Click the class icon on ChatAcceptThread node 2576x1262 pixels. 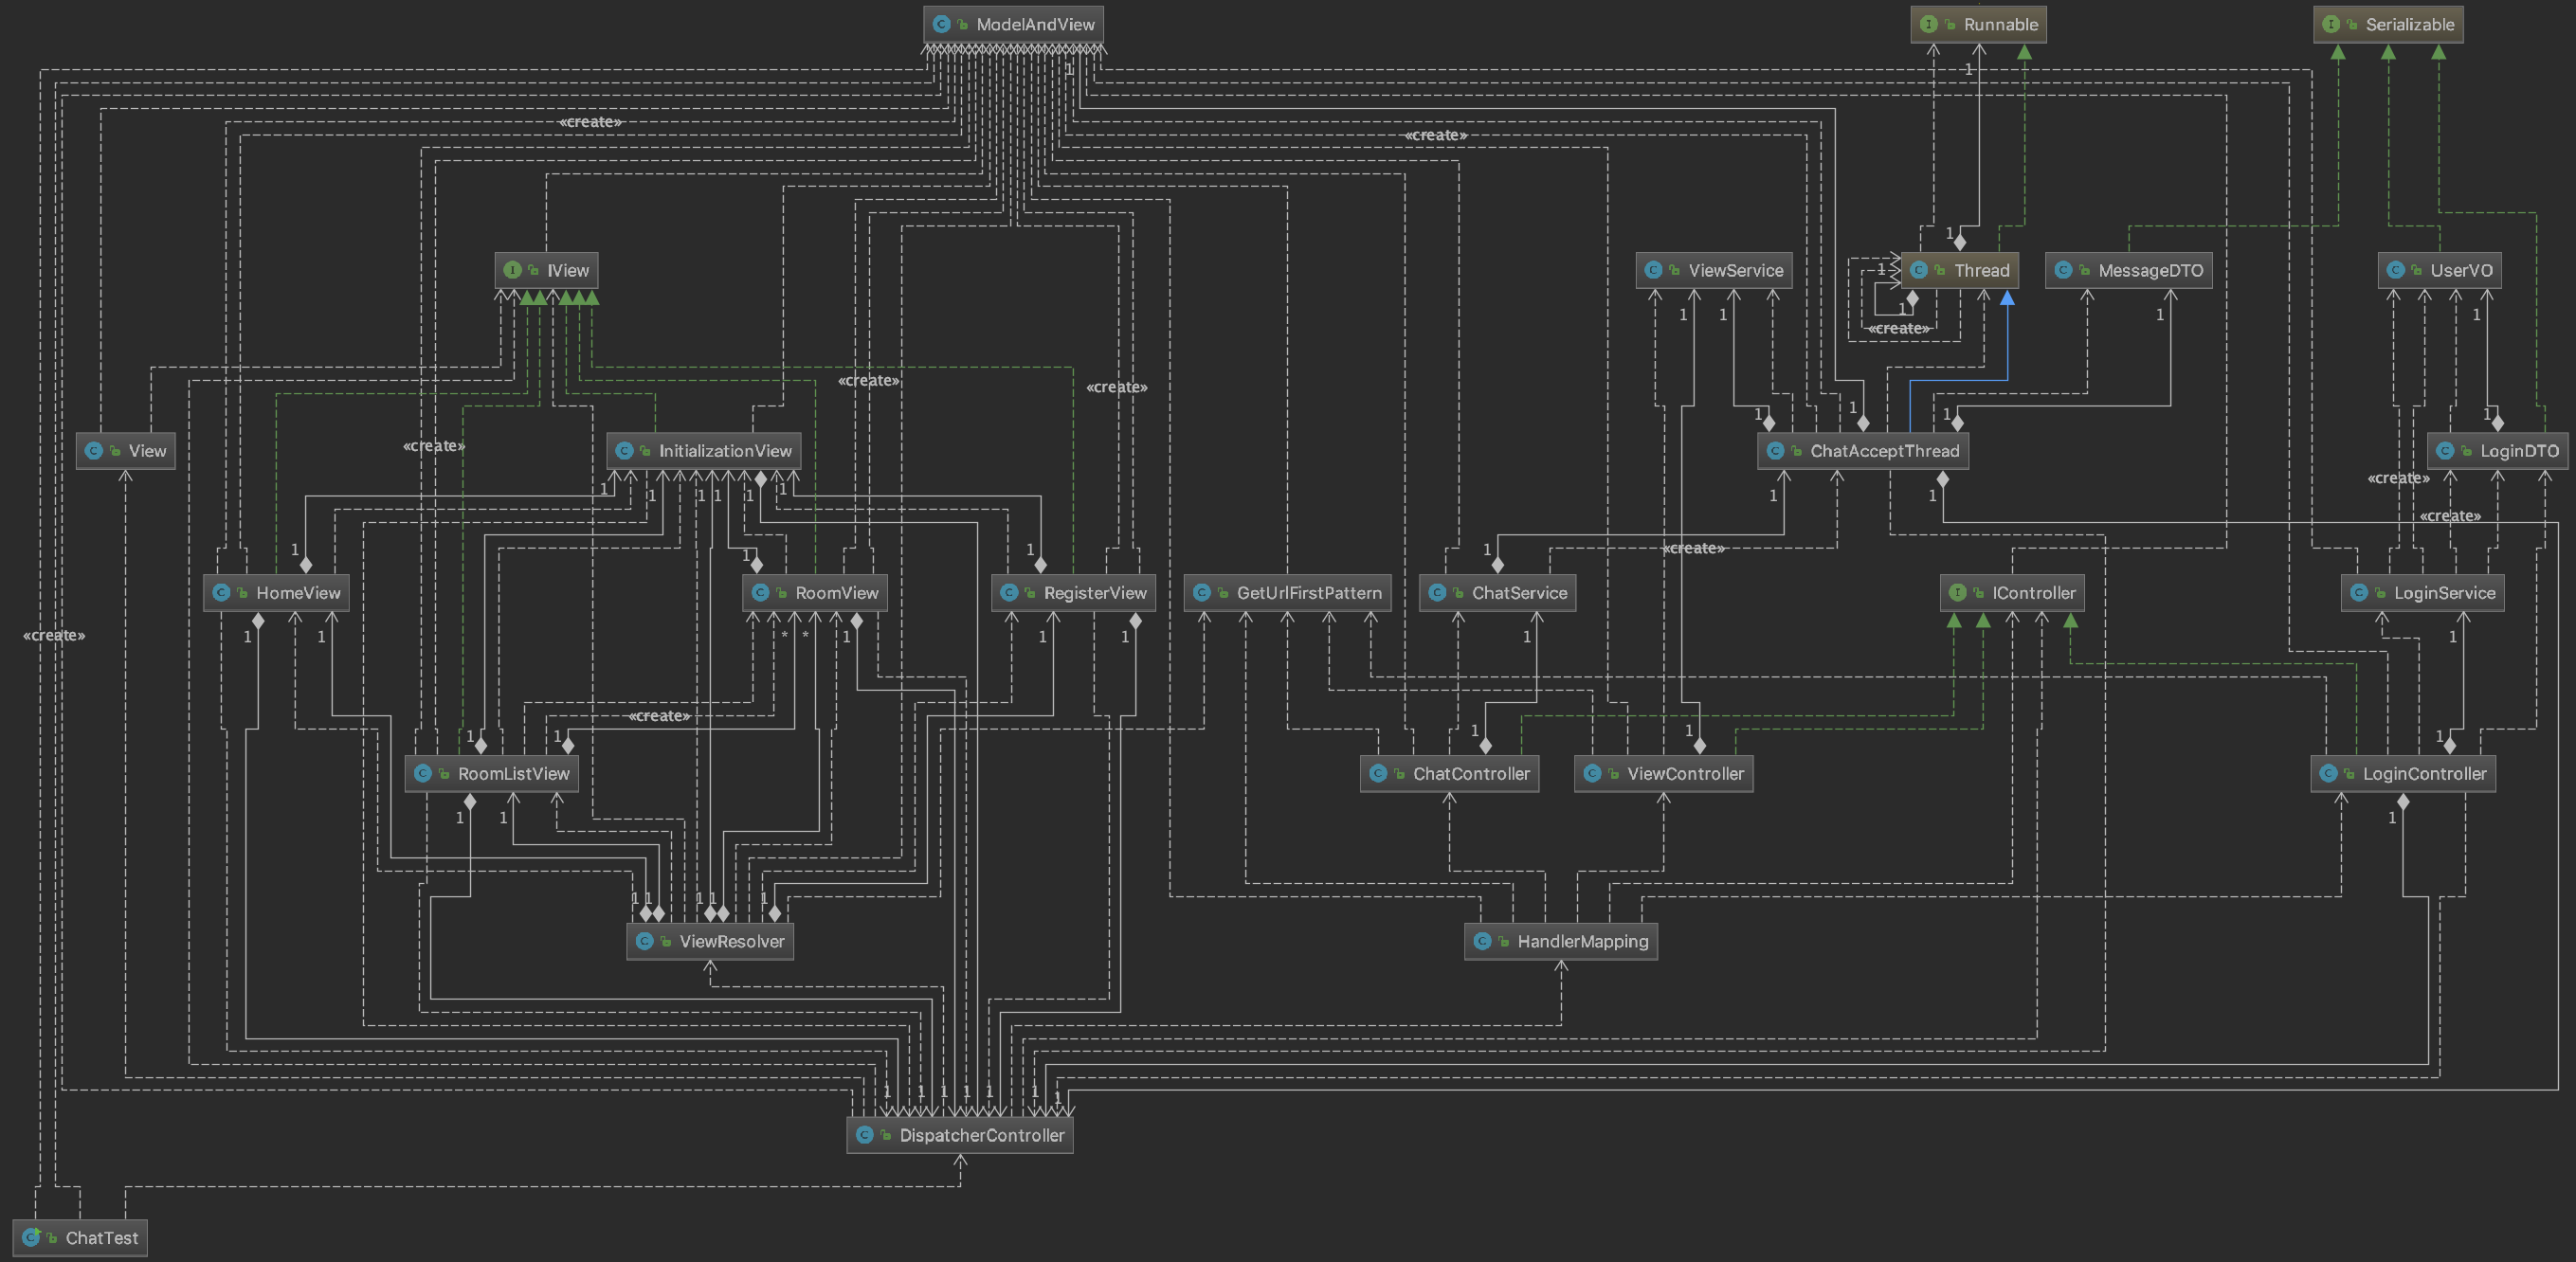click(x=1775, y=451)
